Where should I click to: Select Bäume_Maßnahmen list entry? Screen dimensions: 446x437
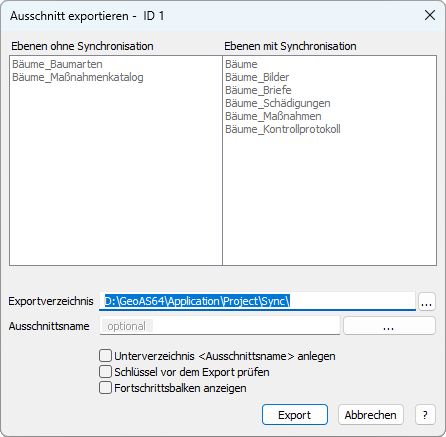273,116
